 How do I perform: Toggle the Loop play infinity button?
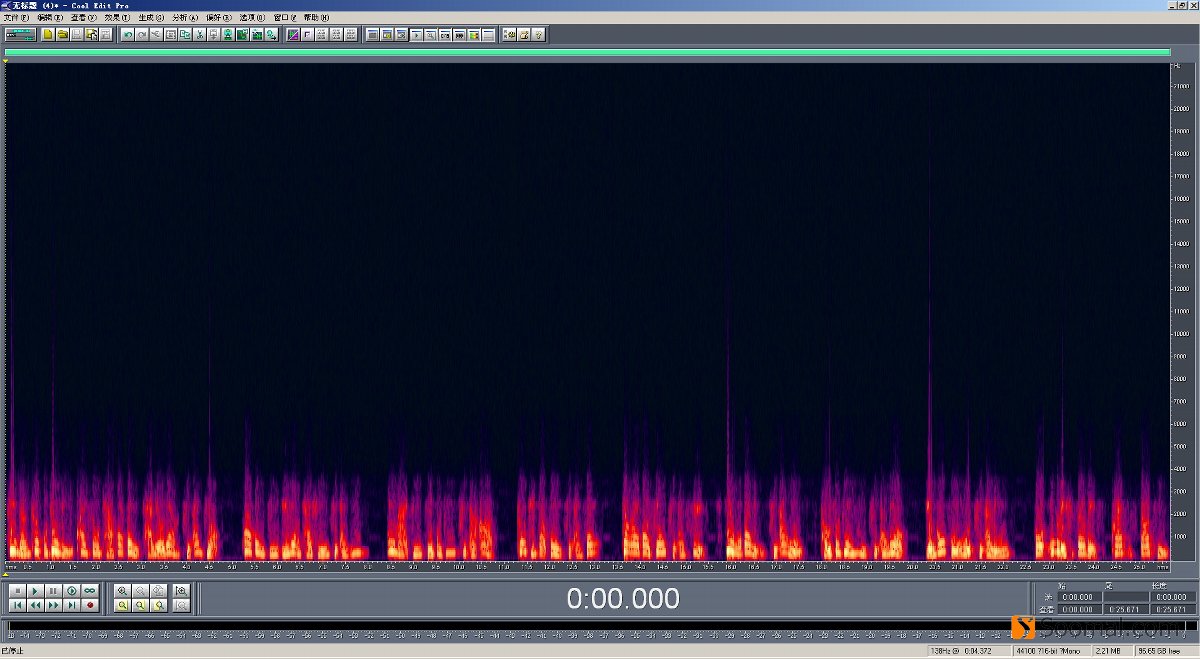90,591
